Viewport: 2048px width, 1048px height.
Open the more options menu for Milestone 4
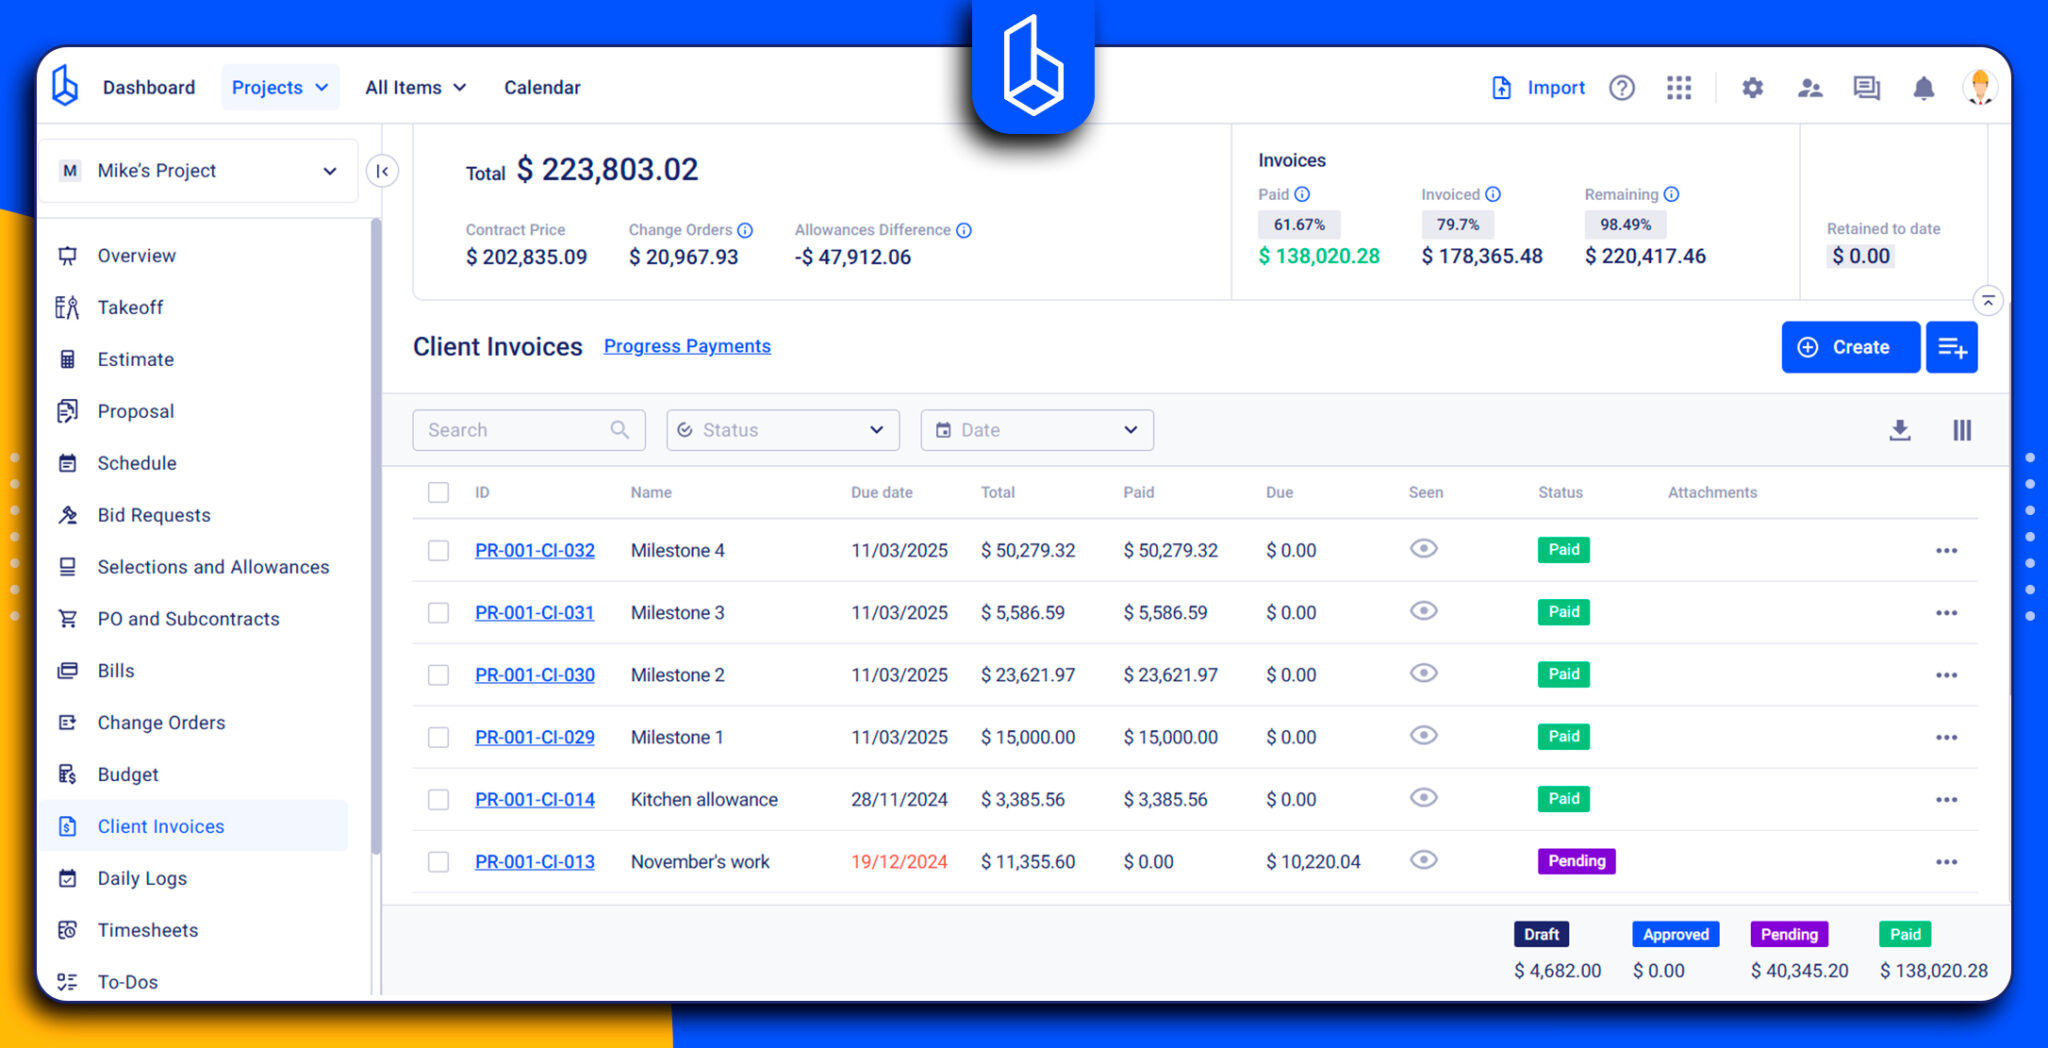point(1946,551)
